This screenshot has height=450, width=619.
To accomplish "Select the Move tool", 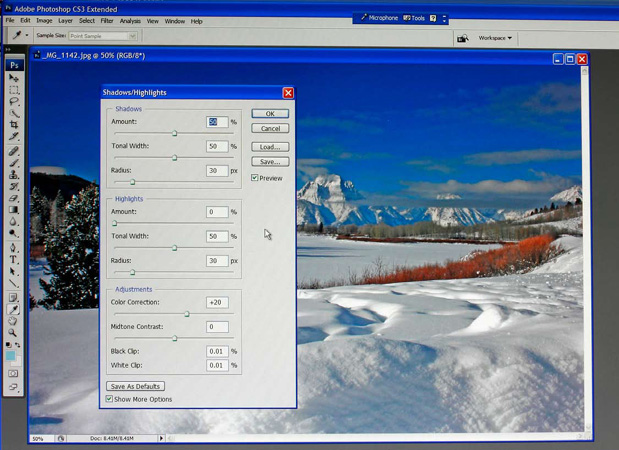I will 14,78.
